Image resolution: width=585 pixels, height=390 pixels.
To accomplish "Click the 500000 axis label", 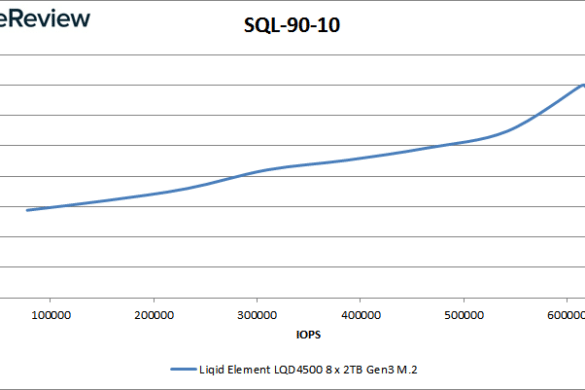I will pyautogui.click(x=464, y=315).
